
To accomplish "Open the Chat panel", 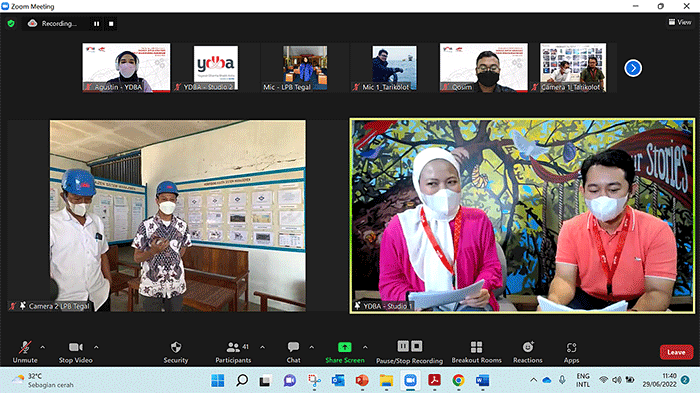I will 293,352.
